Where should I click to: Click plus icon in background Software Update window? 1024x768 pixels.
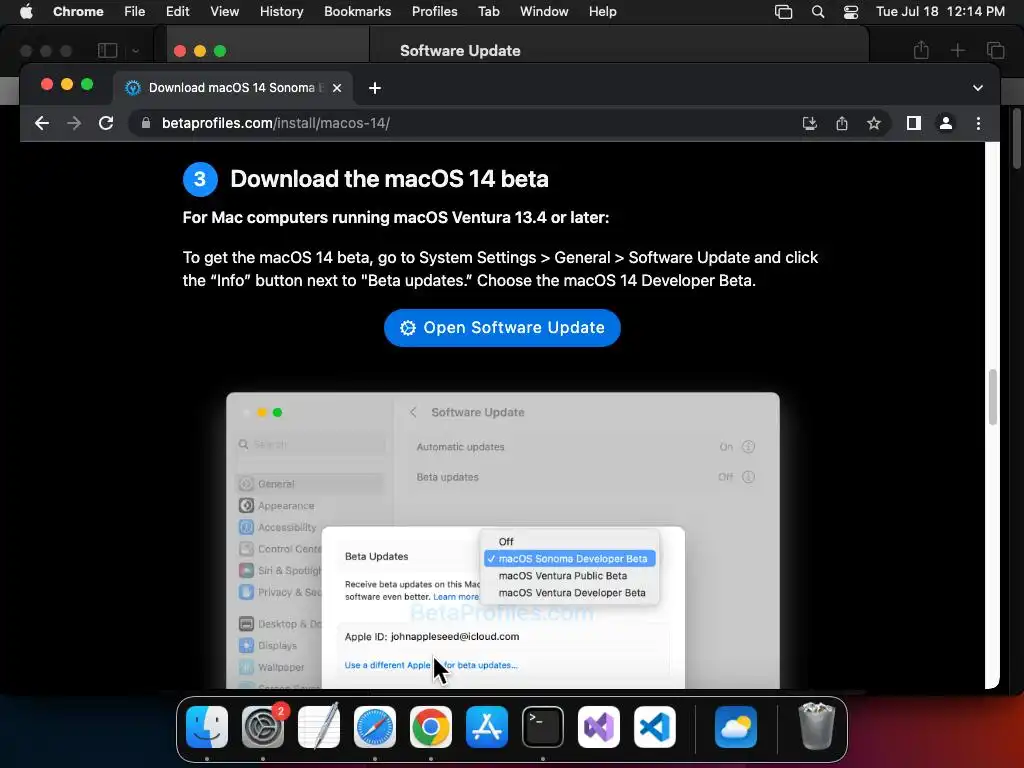coord(957,50)
